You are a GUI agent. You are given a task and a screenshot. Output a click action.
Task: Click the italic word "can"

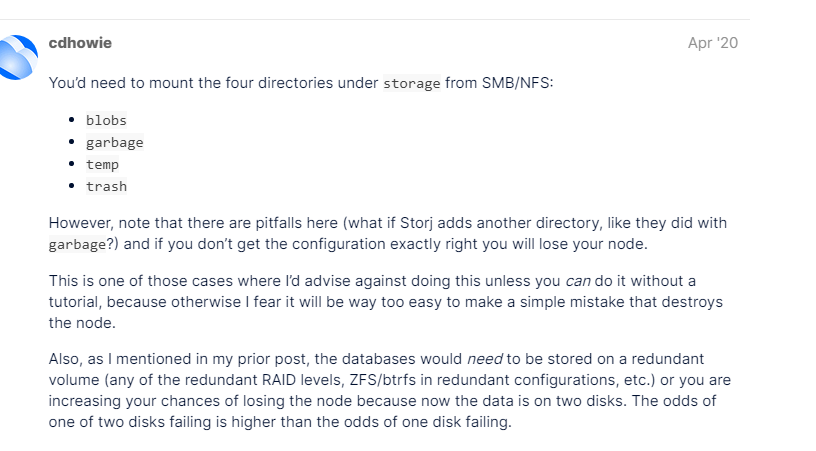578,281
